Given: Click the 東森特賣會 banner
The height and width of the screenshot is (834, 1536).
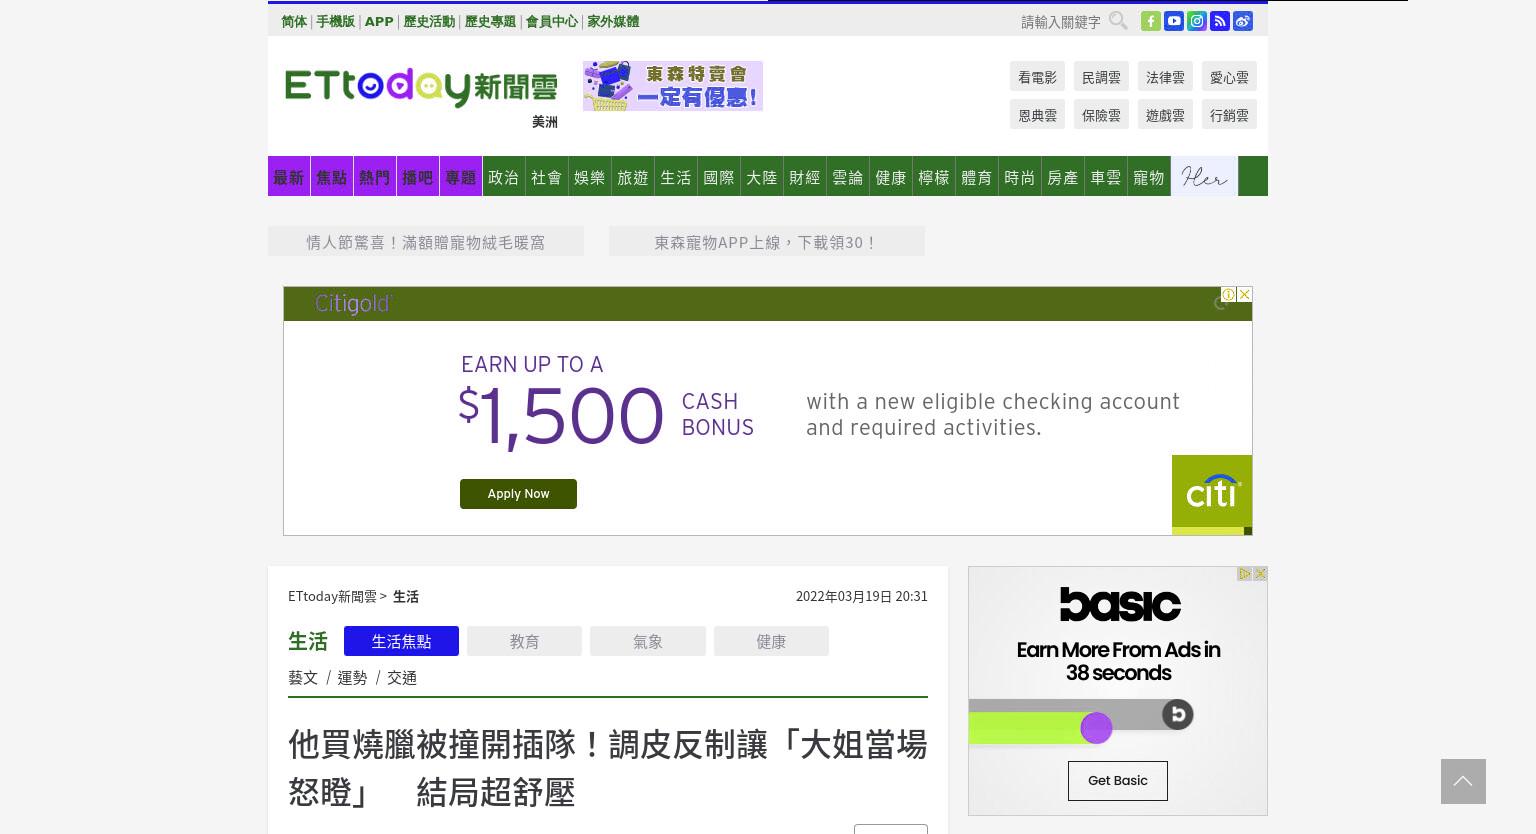Looking at the screenshot, I should click(673, 86).
